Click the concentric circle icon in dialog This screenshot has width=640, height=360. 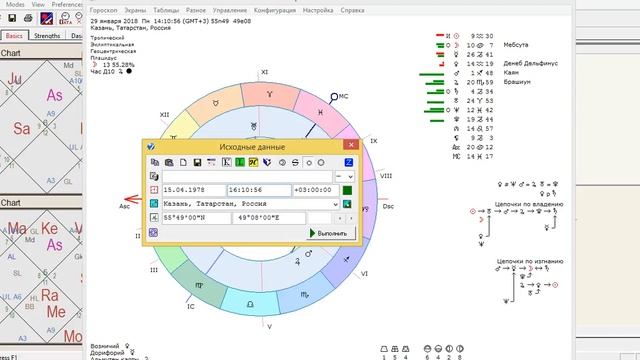click(282, 162)
